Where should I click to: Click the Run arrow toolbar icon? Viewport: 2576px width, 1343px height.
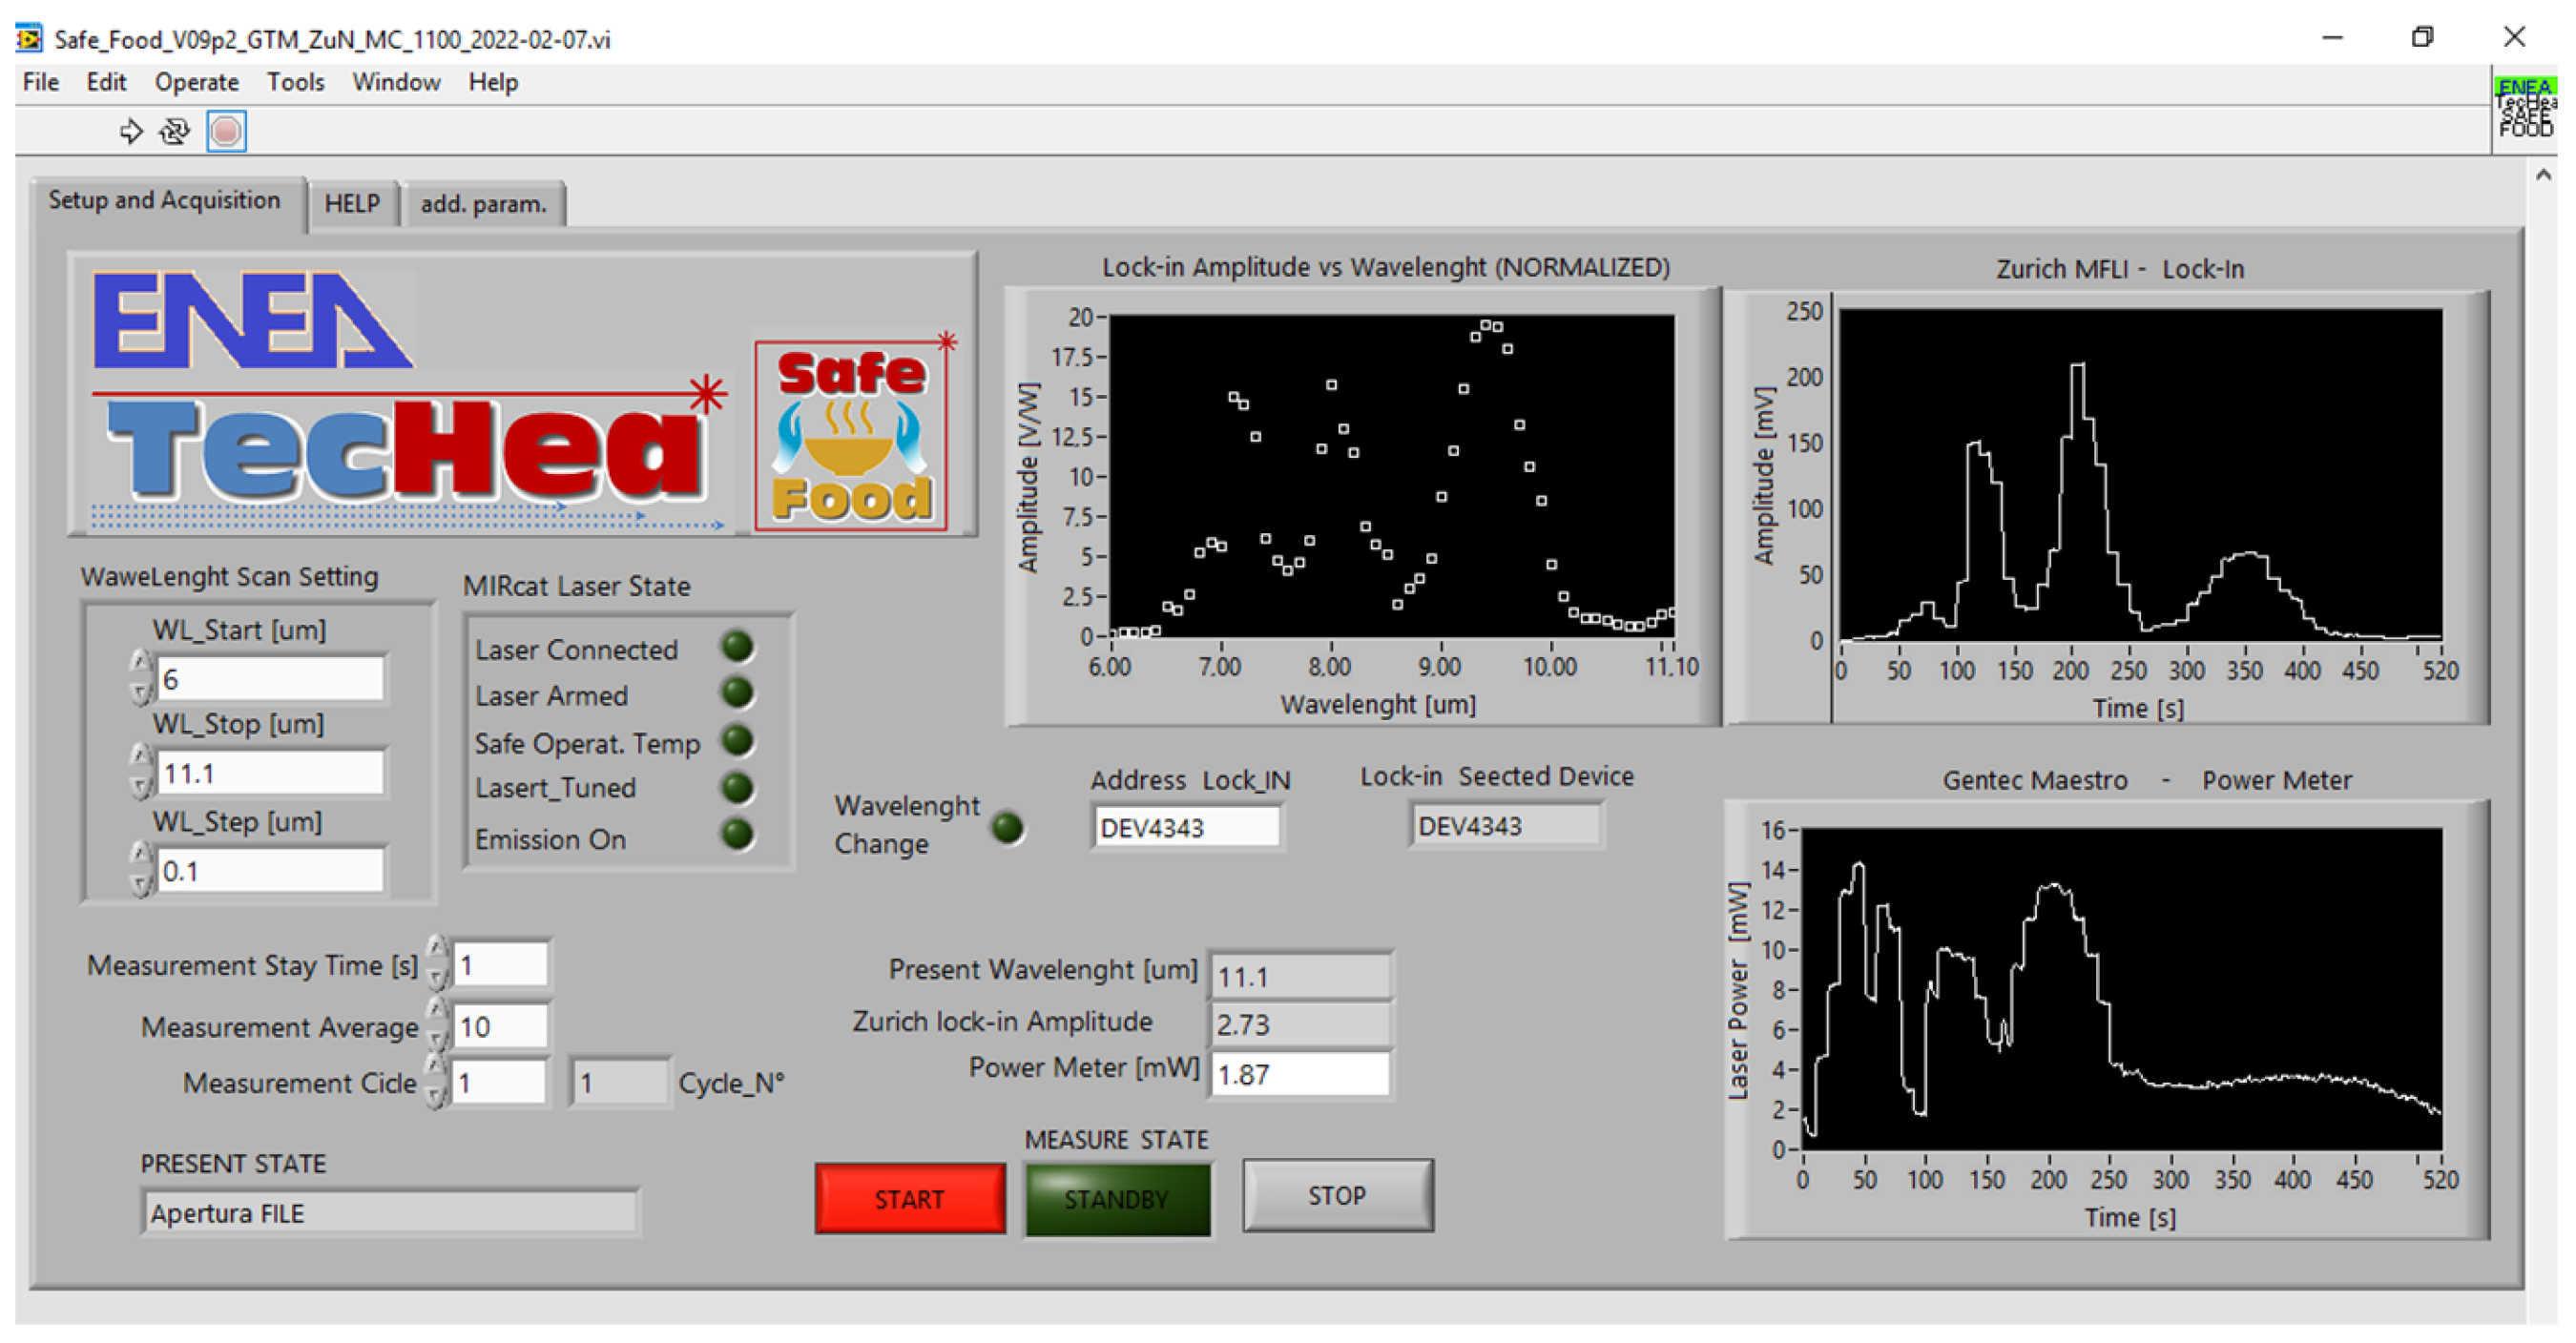pyautogui.click(x=130, y=131)
